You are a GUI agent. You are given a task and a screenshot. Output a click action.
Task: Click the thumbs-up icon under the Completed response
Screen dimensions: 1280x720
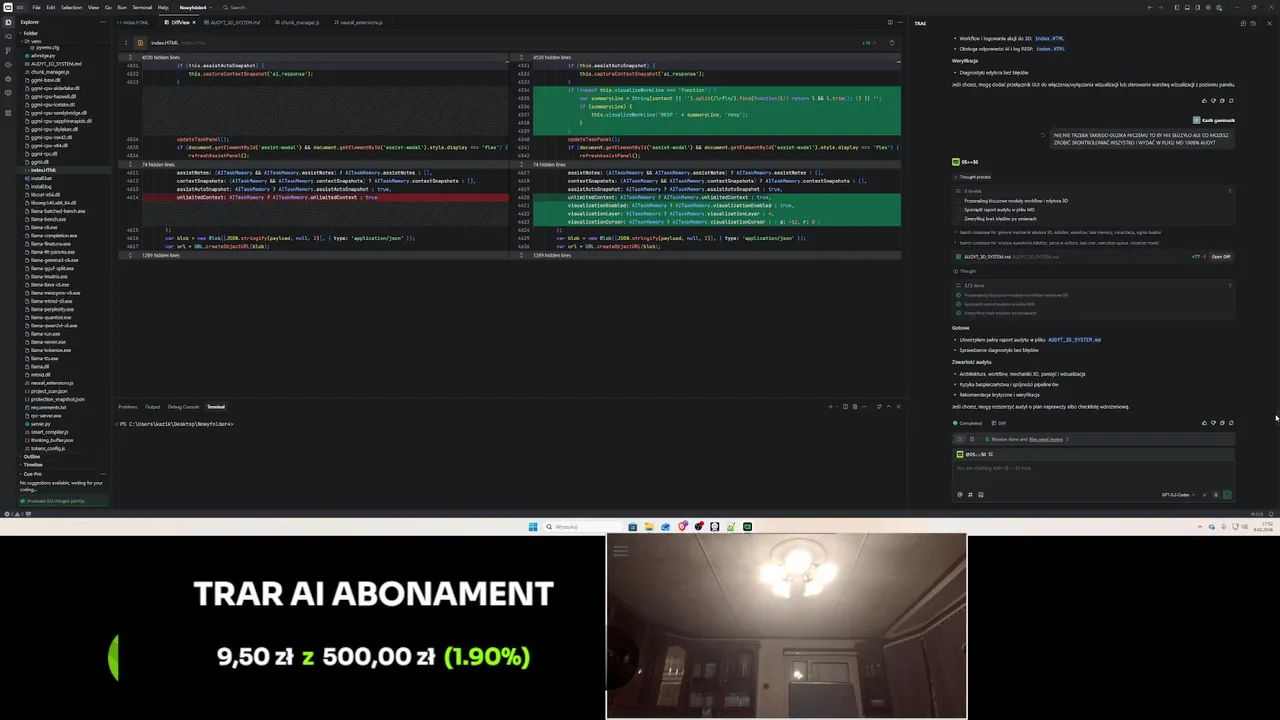pos(1204,423)
